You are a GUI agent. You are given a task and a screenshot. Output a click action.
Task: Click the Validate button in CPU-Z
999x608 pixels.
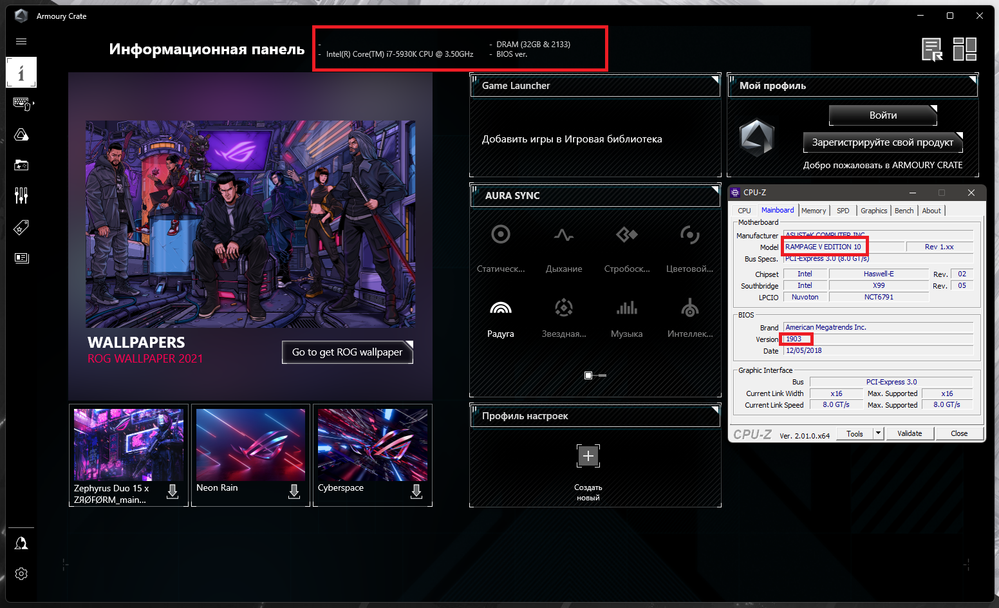[909, 433]
